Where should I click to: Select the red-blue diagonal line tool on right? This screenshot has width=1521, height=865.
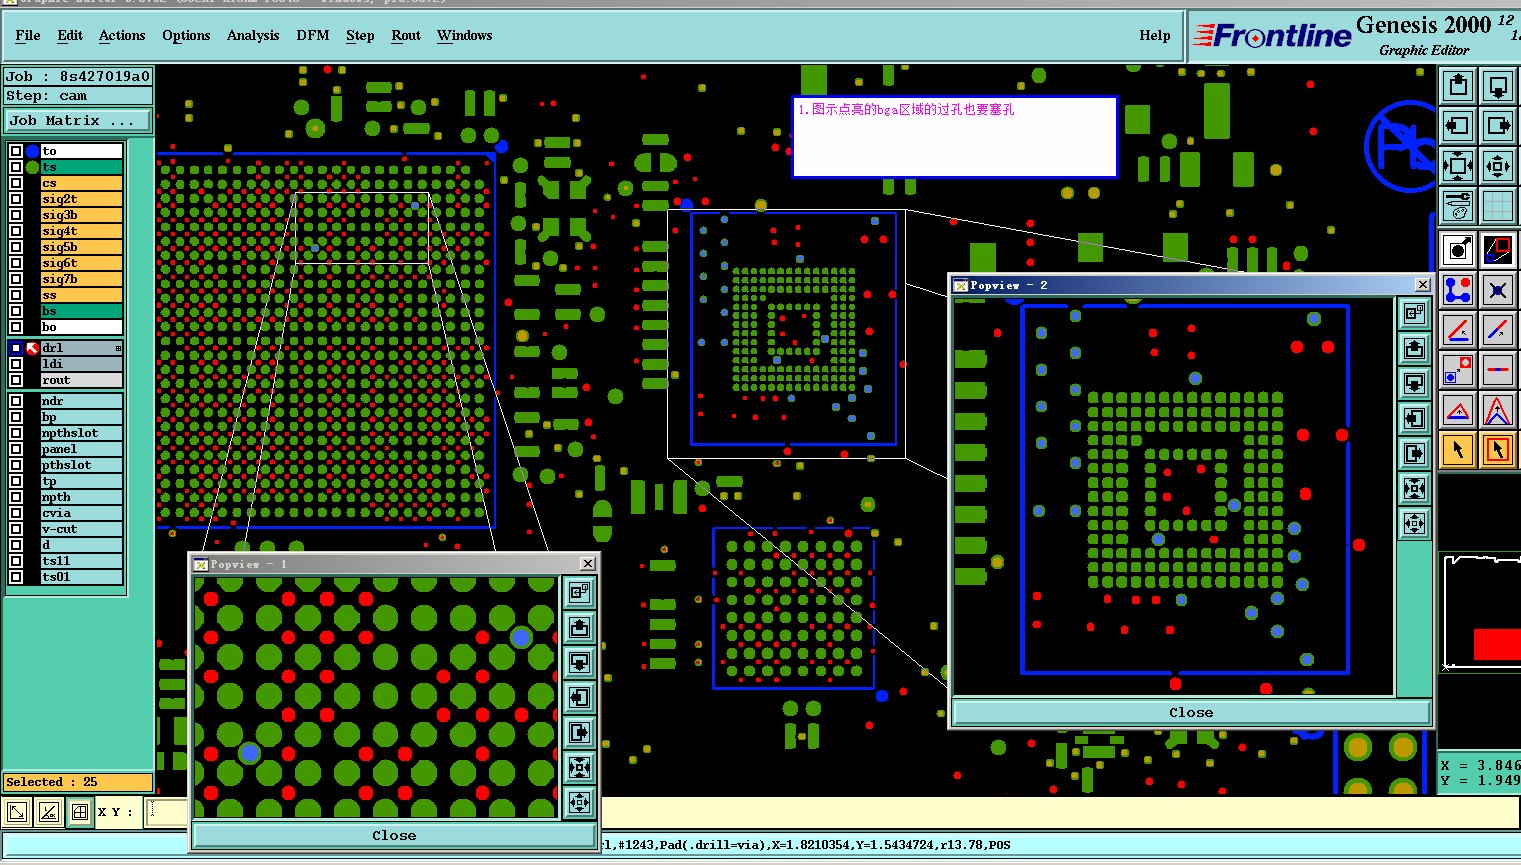pyautogui.click(x=1498, y=330)
